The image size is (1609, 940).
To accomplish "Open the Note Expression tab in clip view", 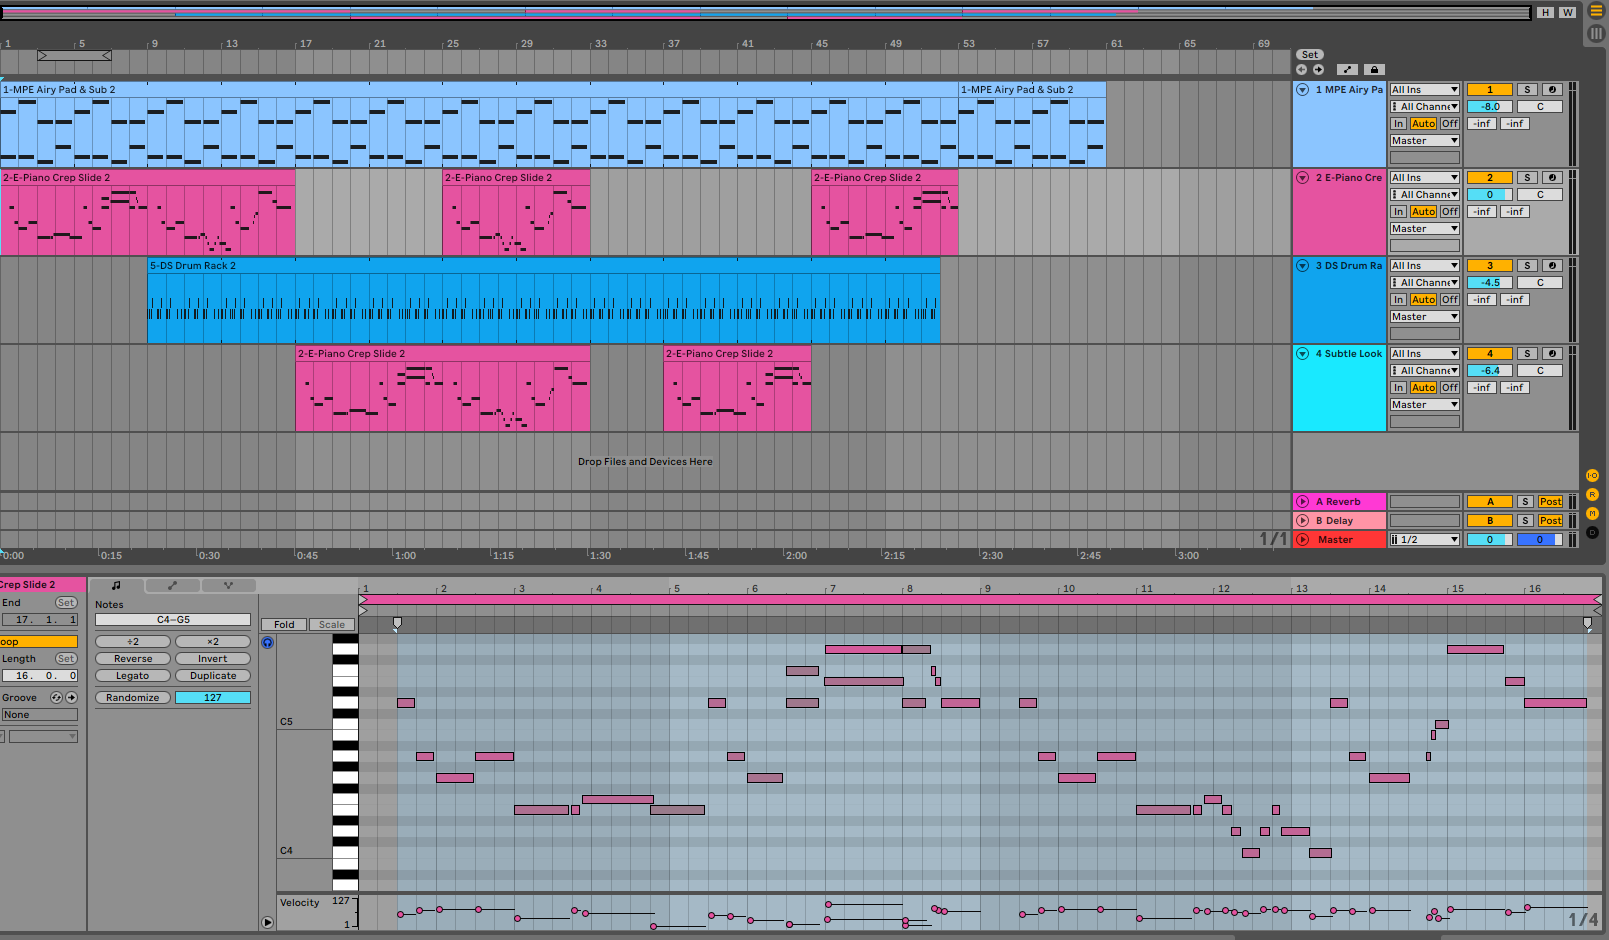I will [228, 586].
